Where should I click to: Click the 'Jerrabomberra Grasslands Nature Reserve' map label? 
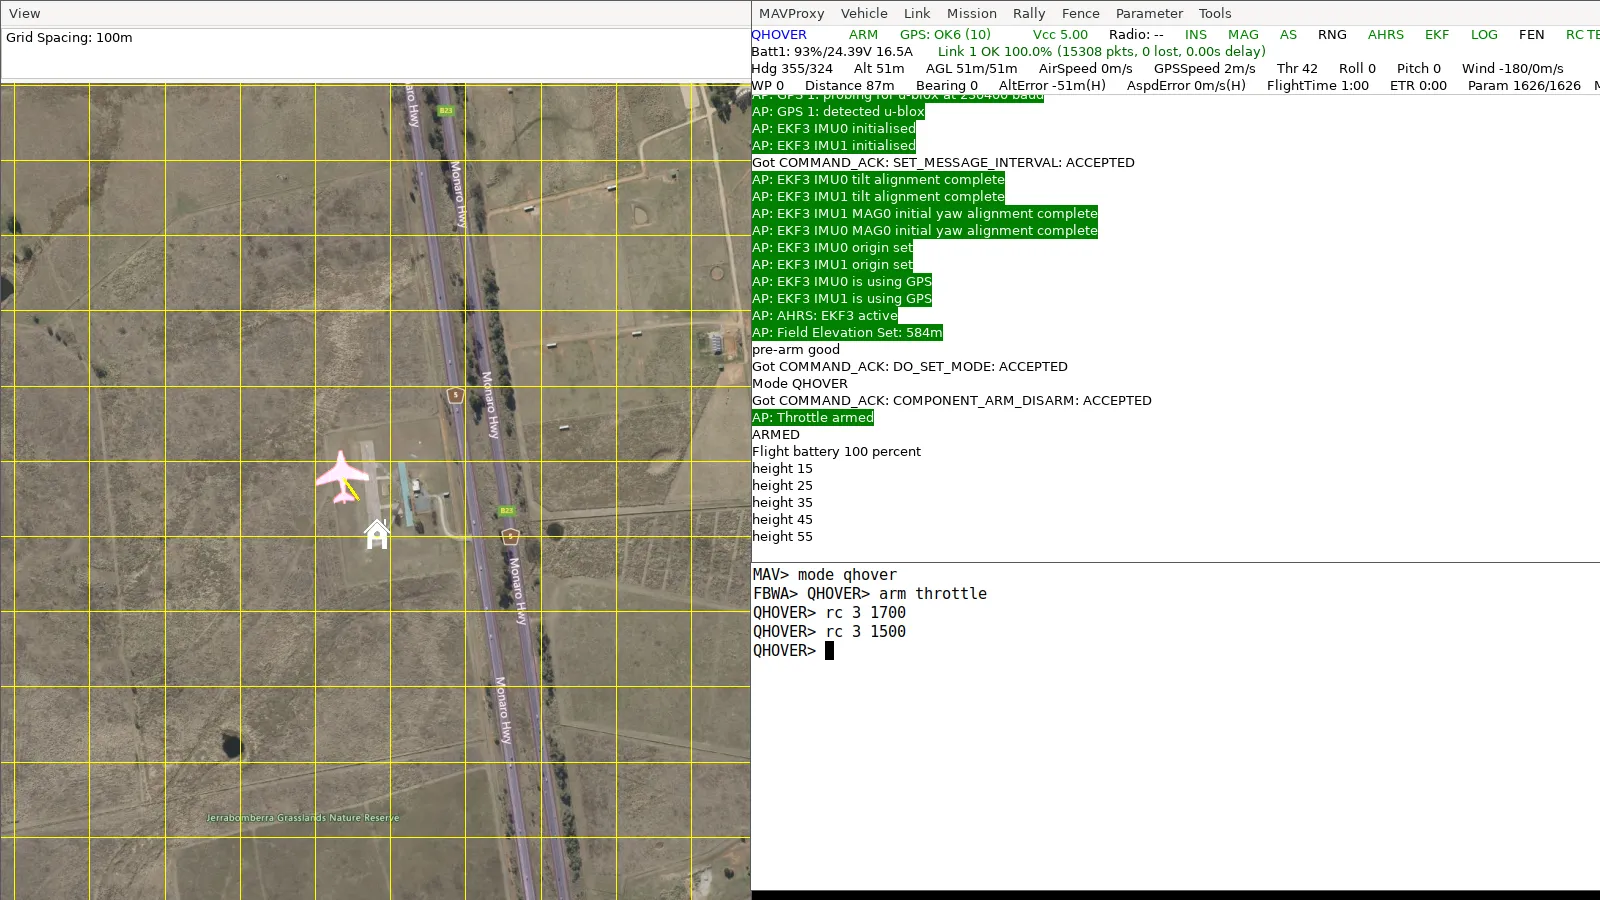coord(302,818)
